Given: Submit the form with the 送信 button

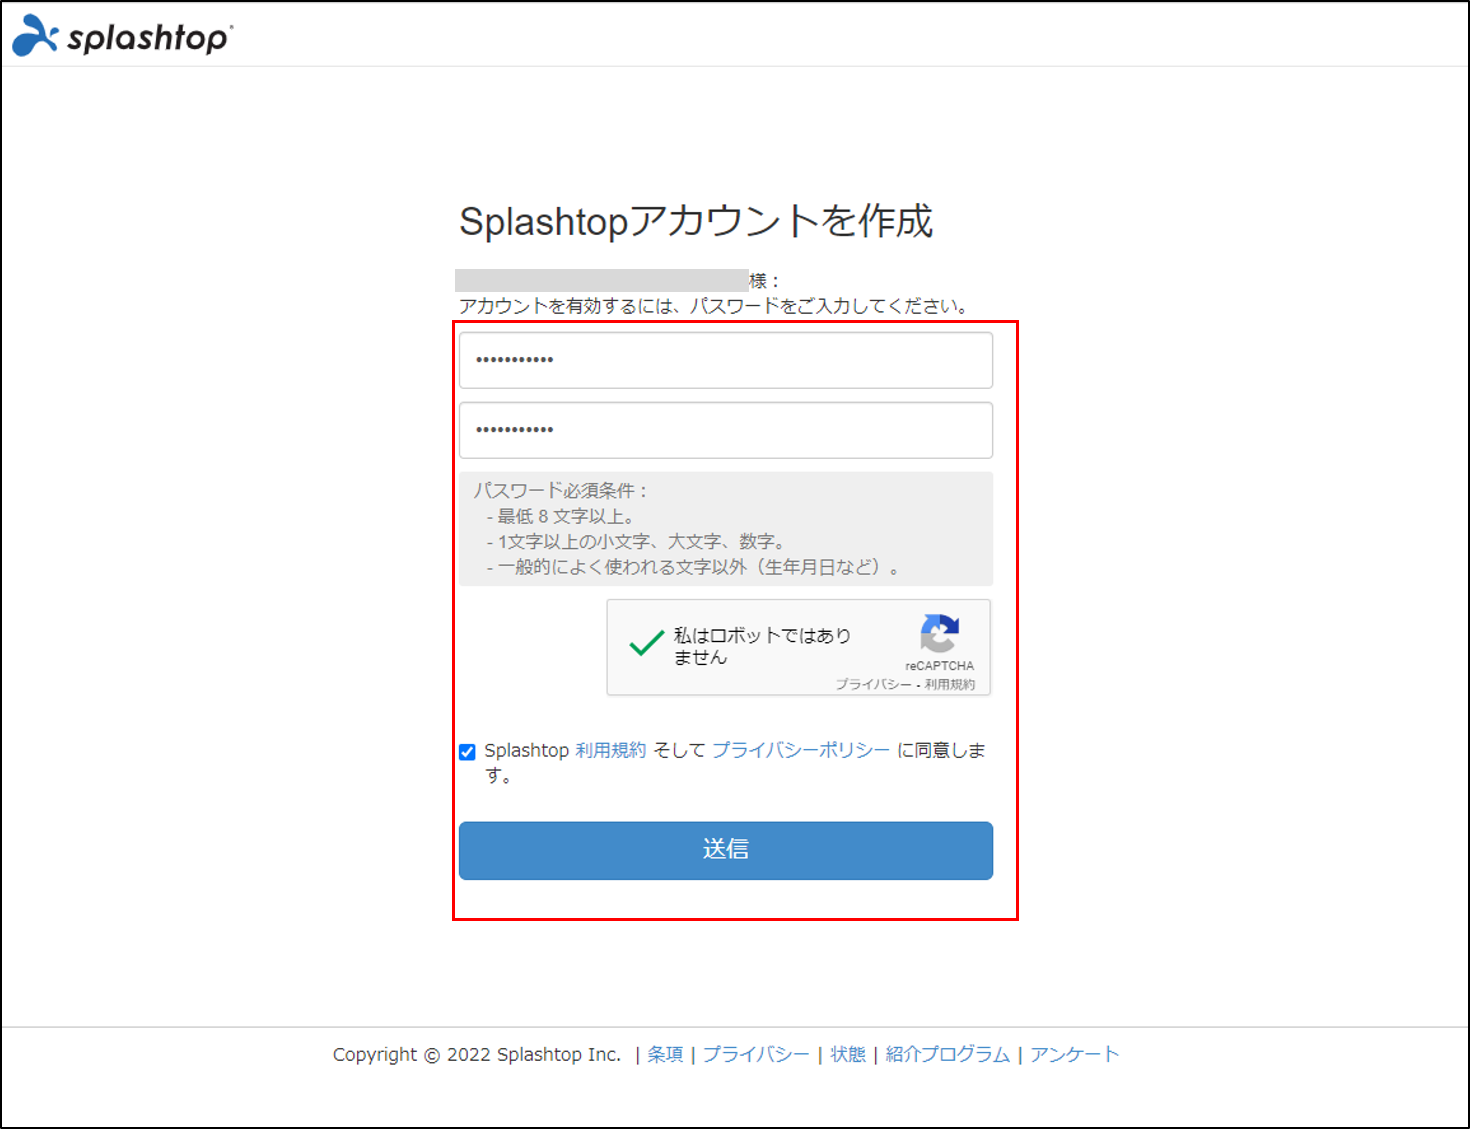Looking at the screenshot, I should click(726, 850).
